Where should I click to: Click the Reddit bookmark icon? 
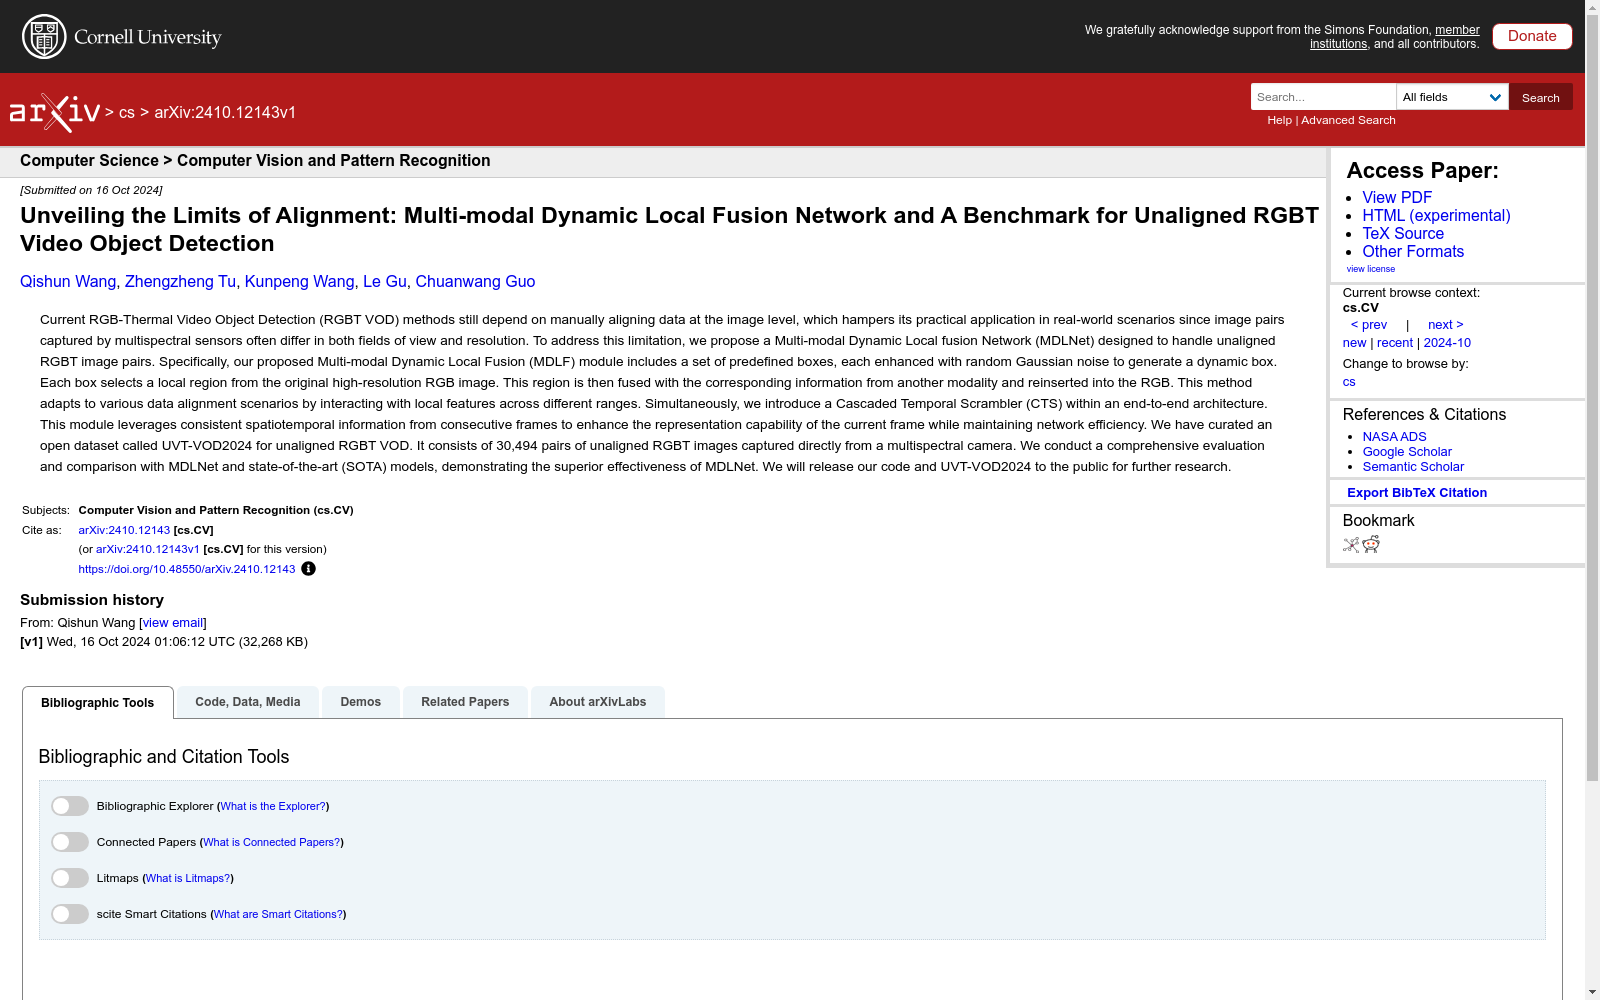pyautogui.click(x=1371, y=544)
